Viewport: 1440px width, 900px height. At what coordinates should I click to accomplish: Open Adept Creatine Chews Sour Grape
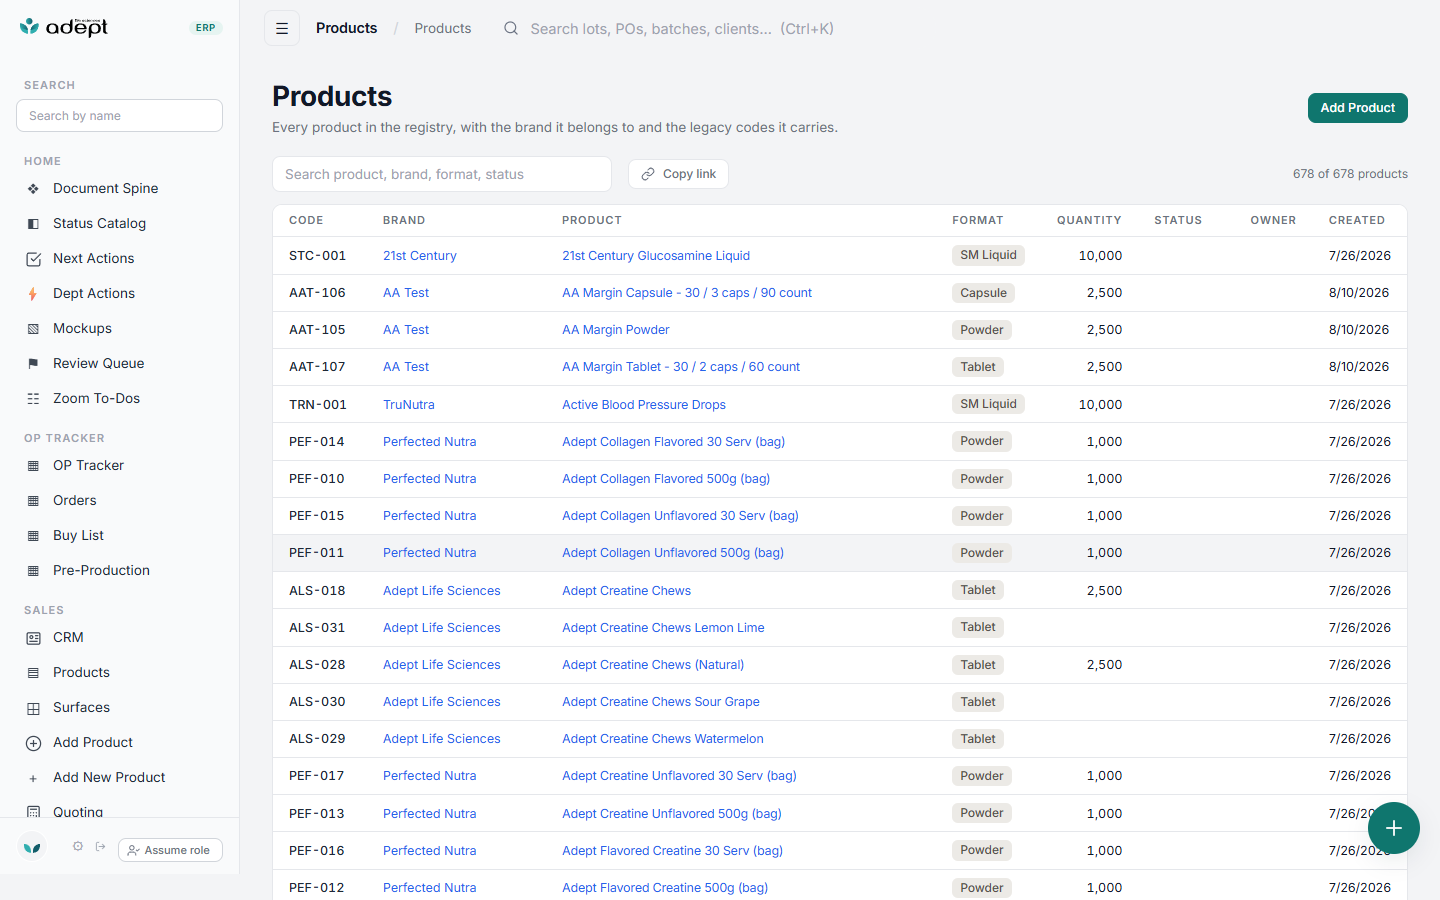click(x=660, y=702)
